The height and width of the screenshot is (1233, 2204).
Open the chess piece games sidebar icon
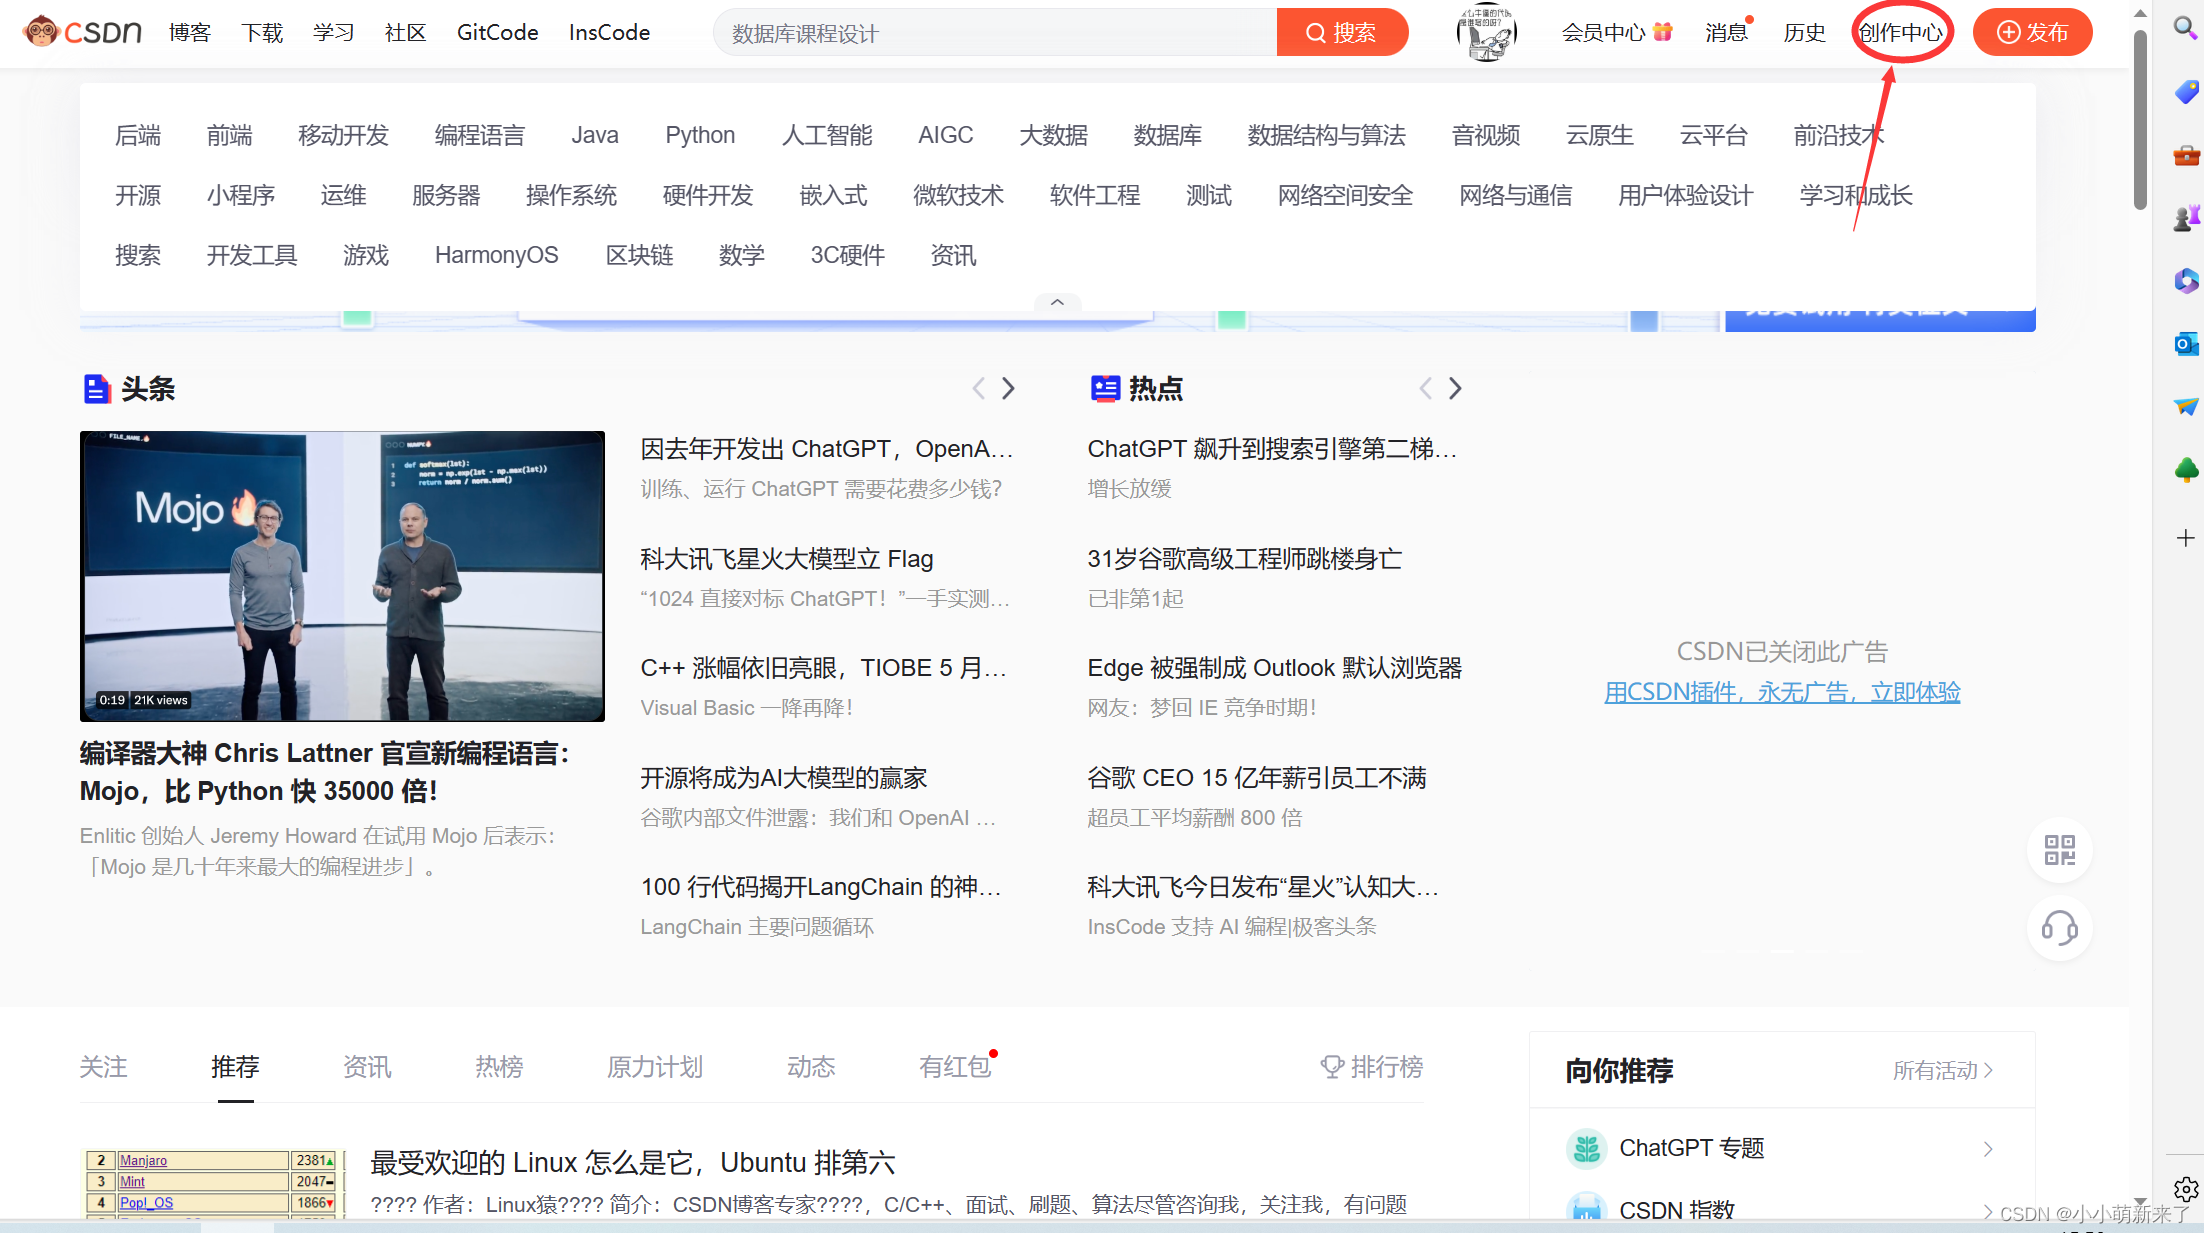pyautogui.click(x=2186, y=218)
